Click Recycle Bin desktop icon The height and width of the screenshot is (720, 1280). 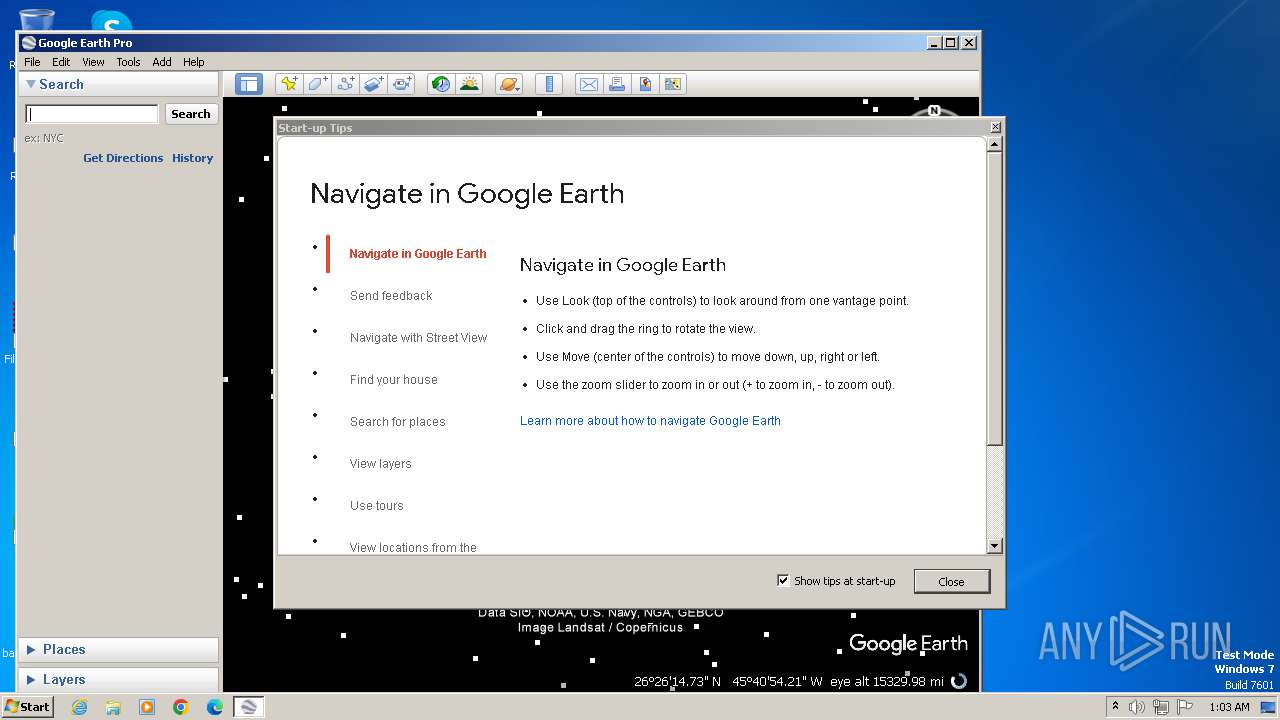tap(37, 20)
